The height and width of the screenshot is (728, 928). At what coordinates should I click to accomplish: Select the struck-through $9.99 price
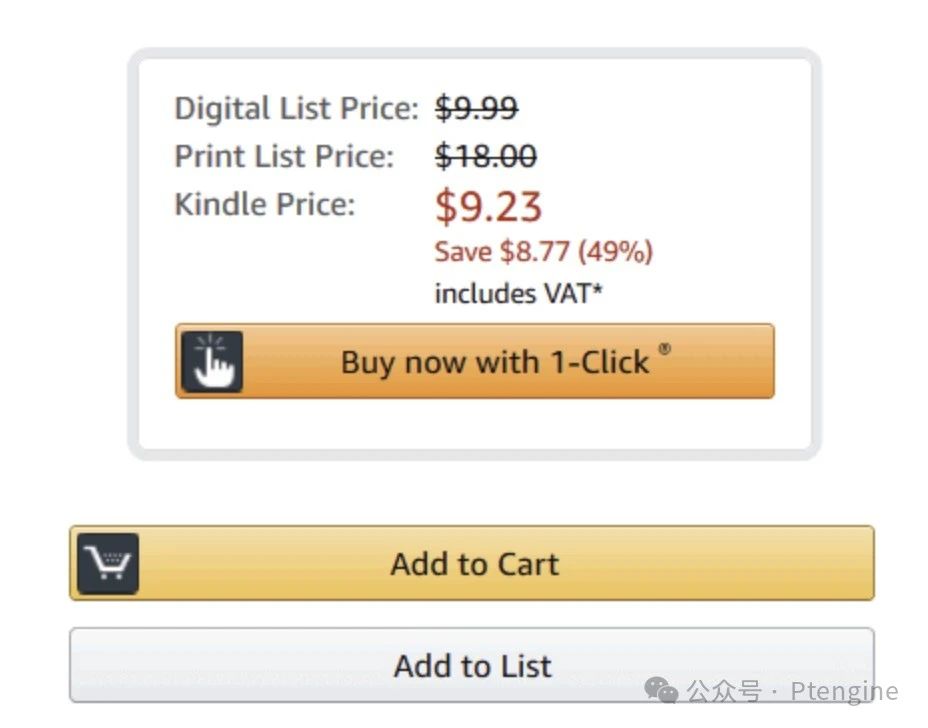[476, 108]
